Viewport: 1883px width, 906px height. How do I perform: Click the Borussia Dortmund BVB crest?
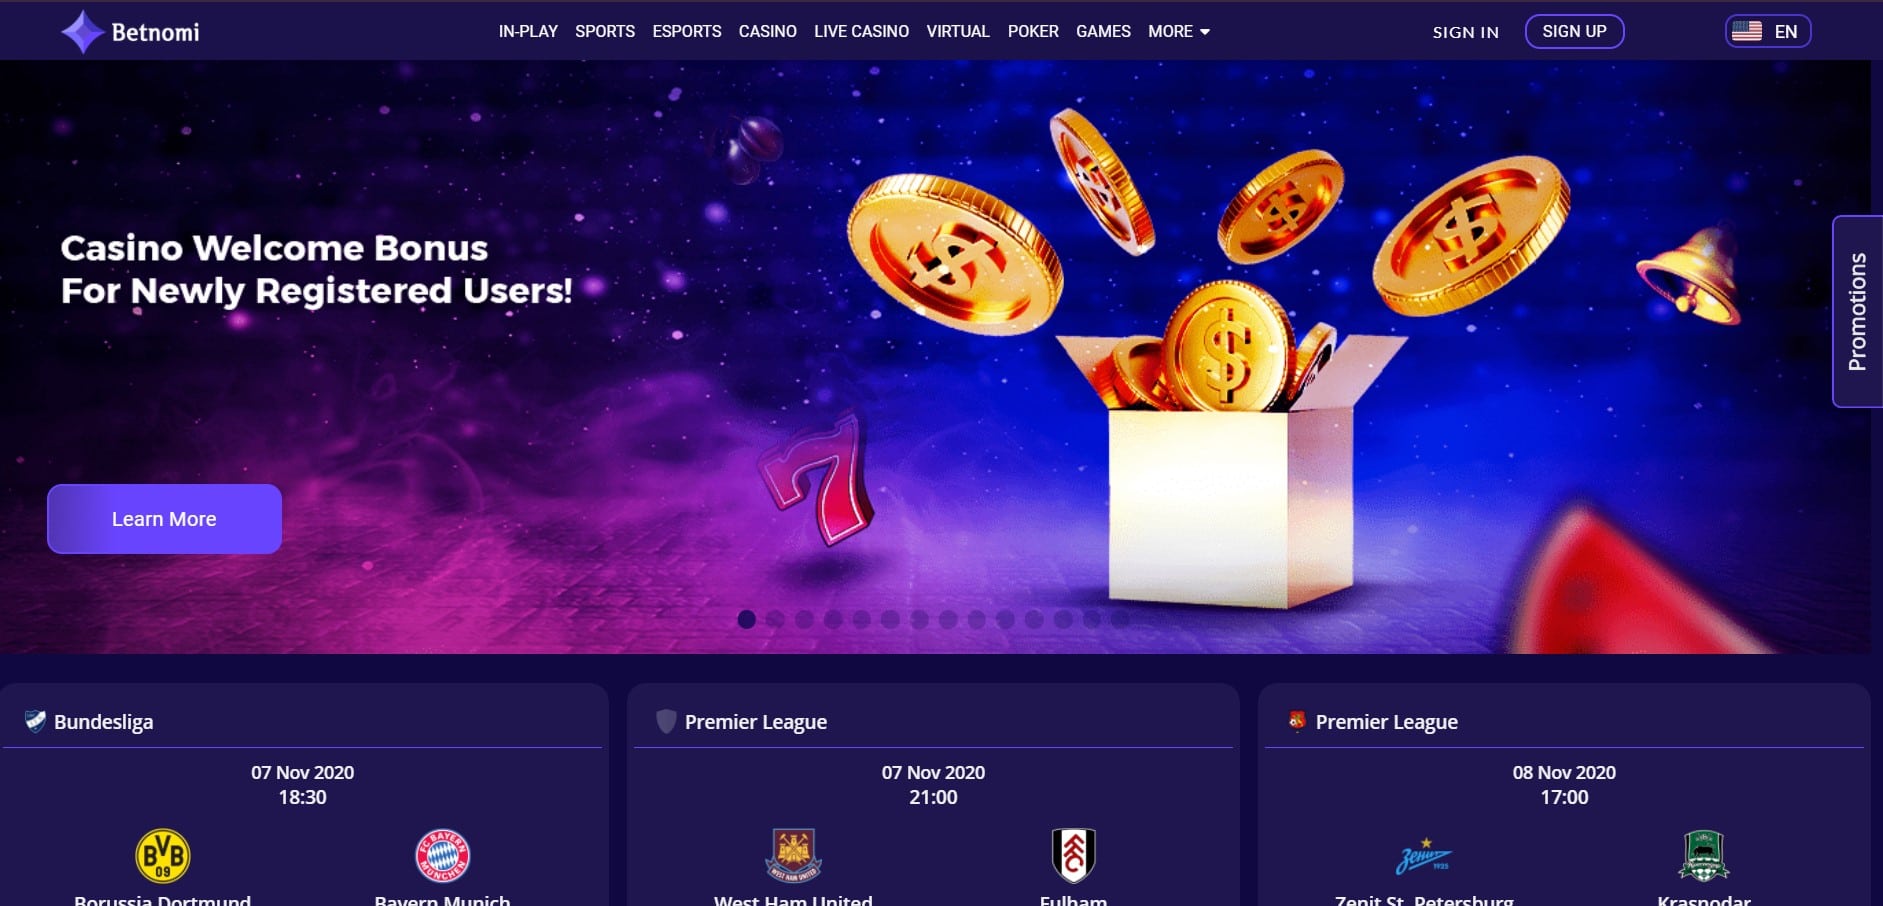pyautogui.click(x=163, y=855)
